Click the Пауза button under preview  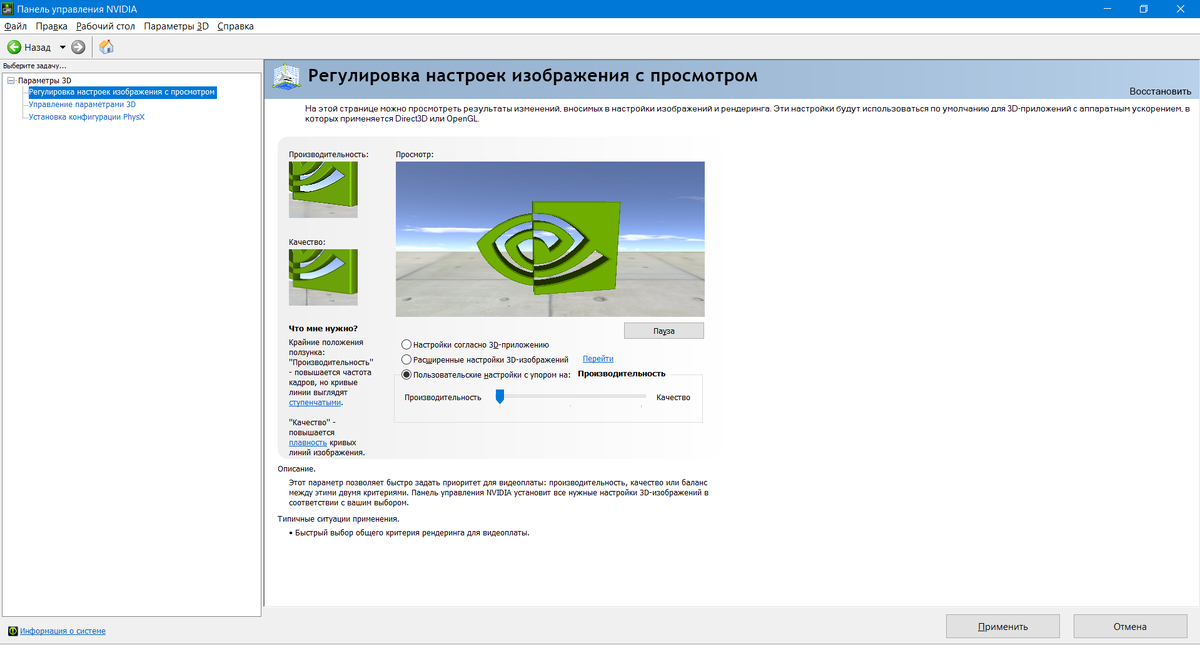664,330
